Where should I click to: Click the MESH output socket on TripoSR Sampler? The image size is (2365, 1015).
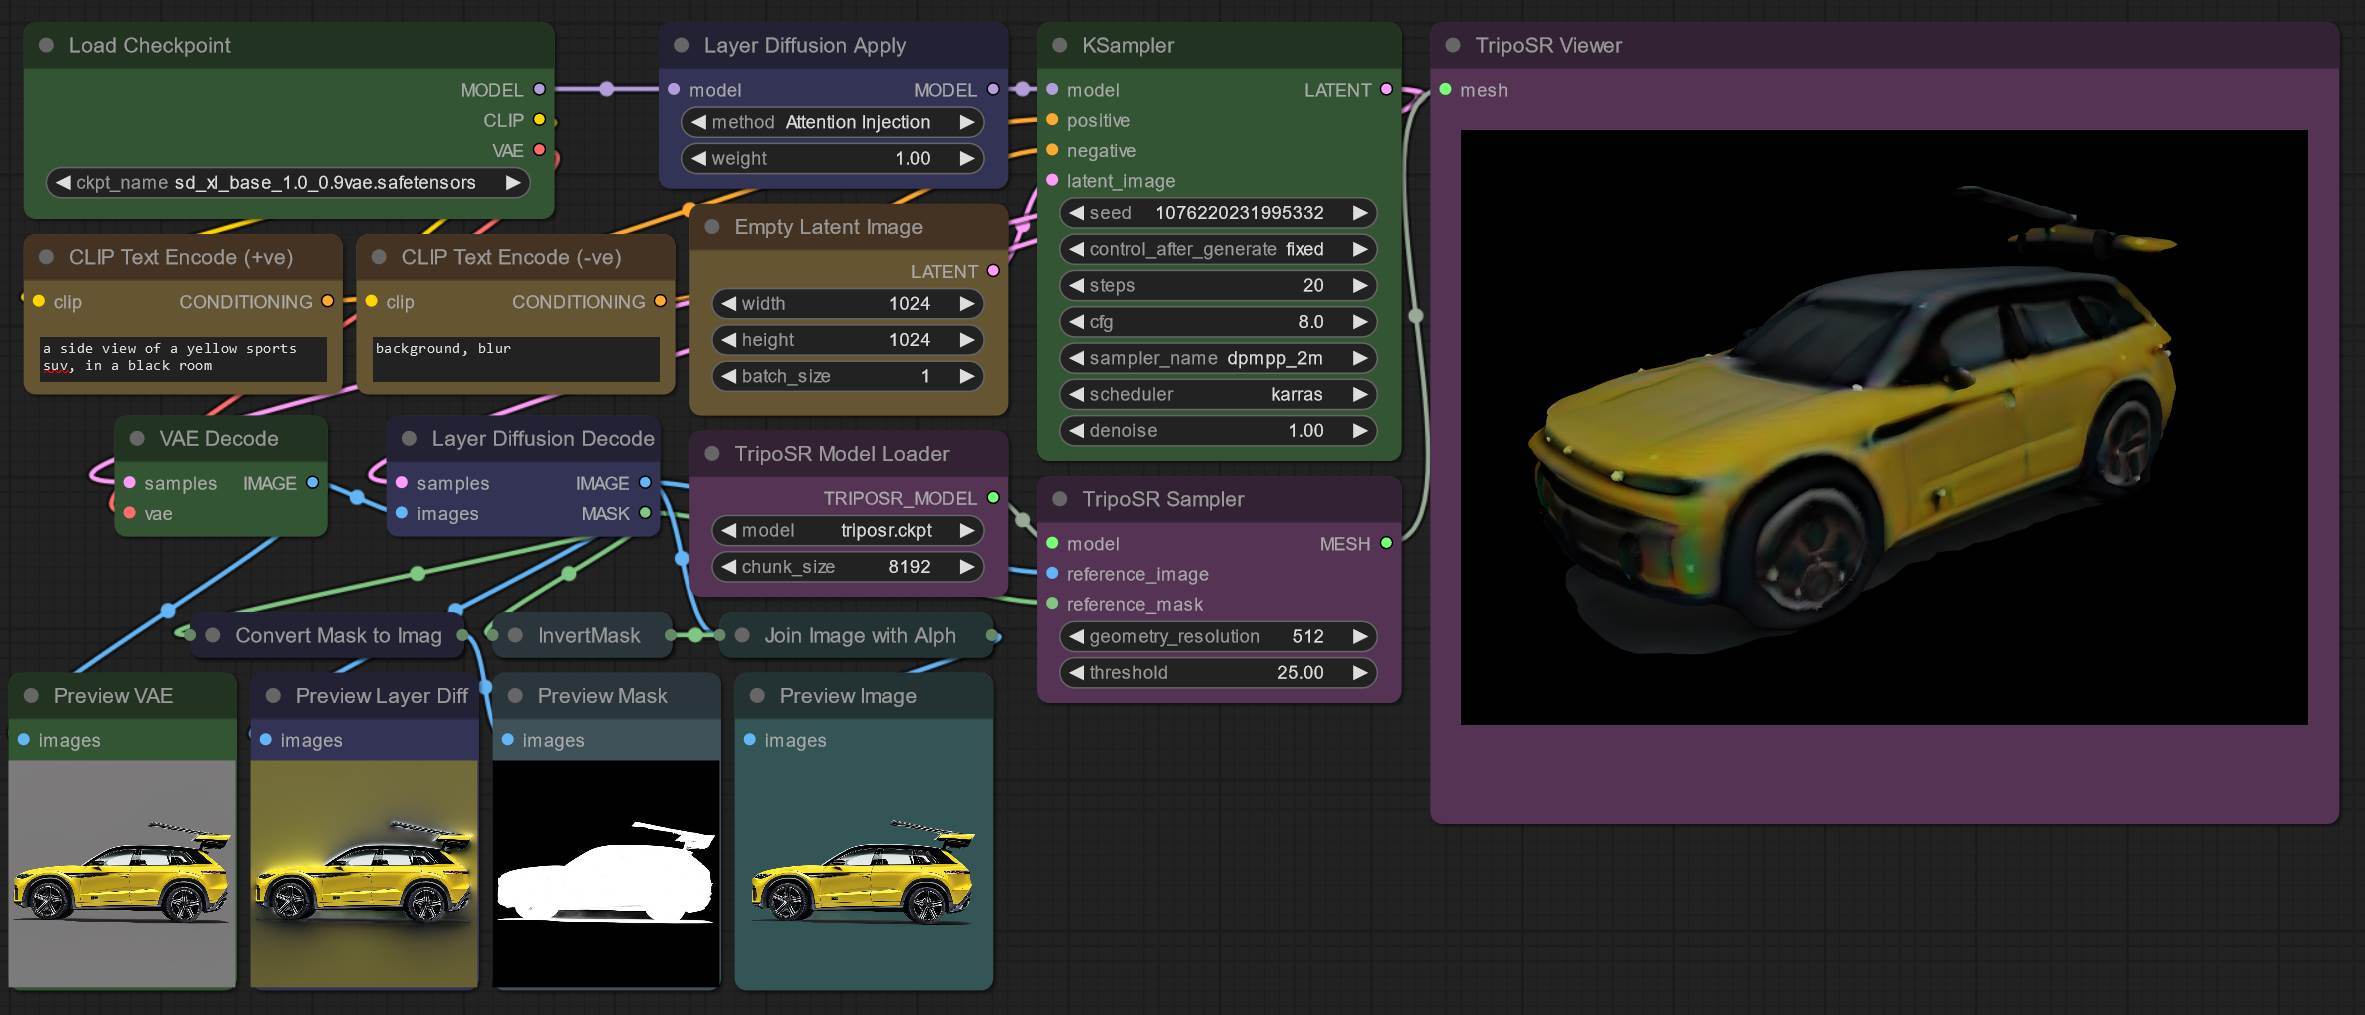click(x=1386, y=543)
